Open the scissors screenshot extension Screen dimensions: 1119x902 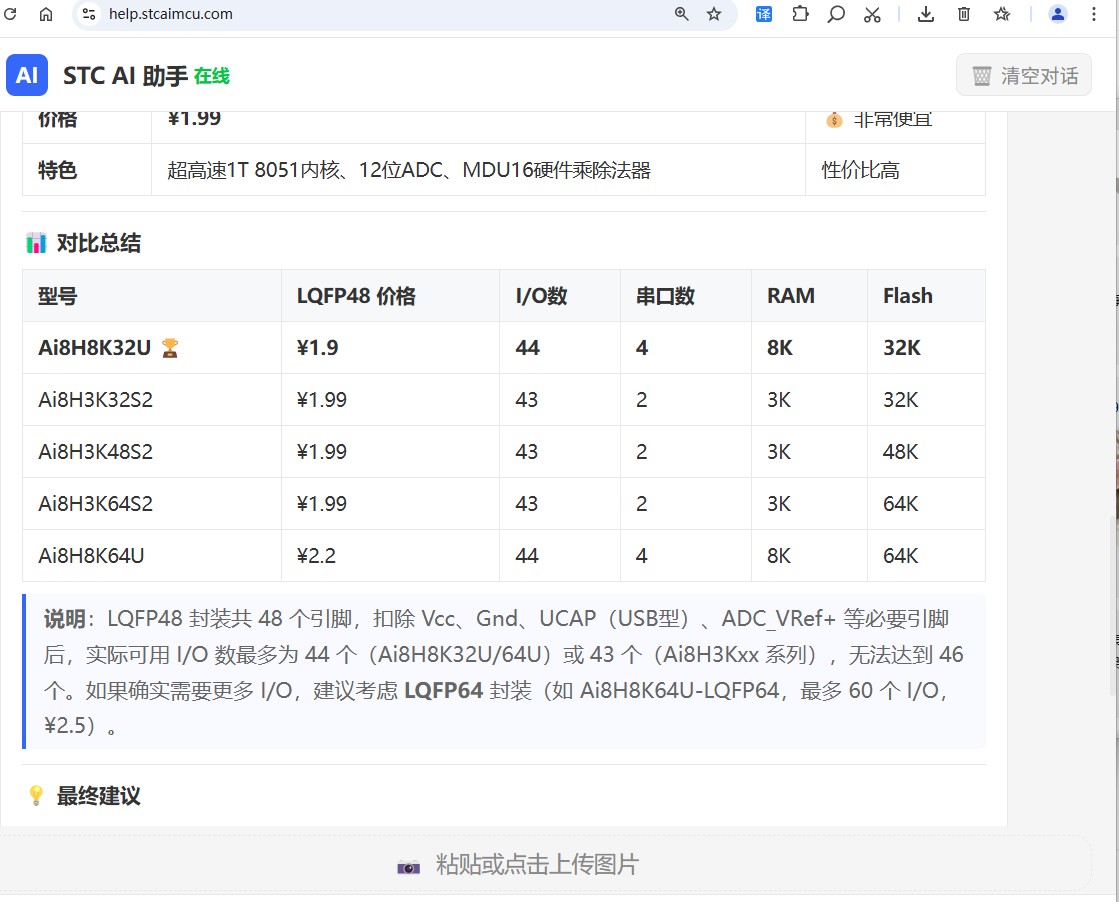[x=872, y=14]
